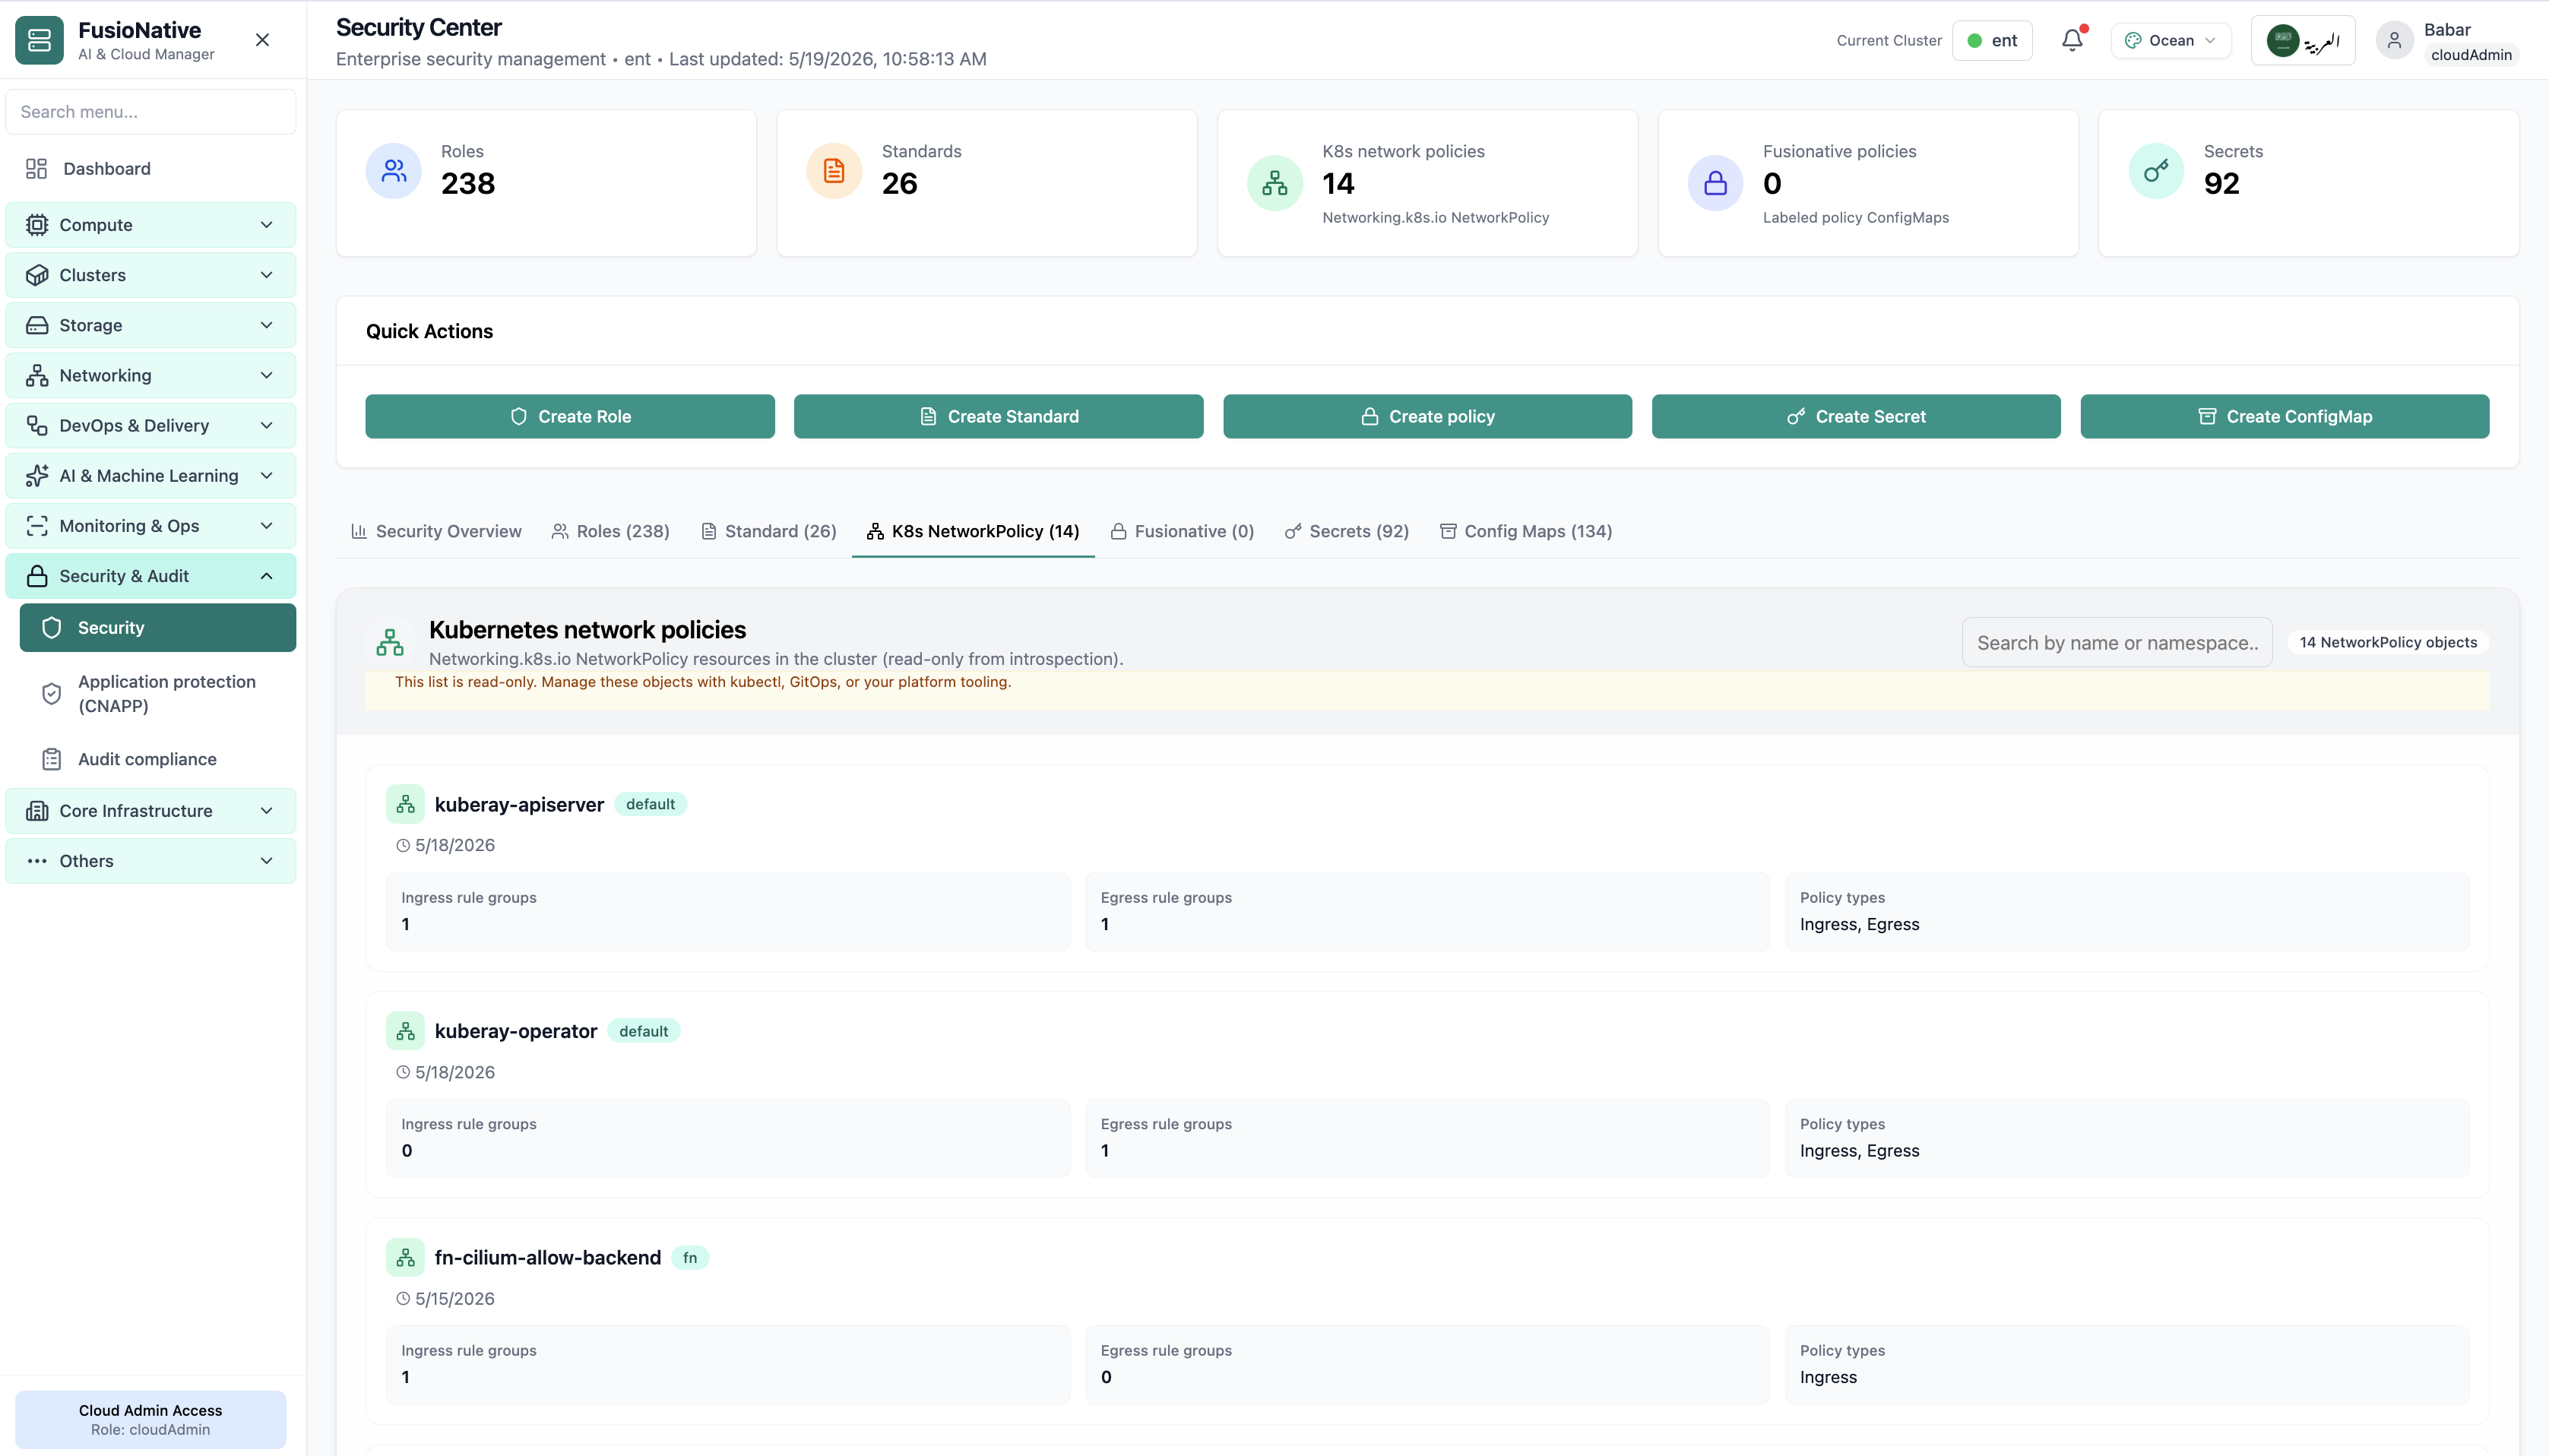The image size is (2549, 1456).
Task: Click the Cloud Admin Access role panel
Action: tap(150, 1419)
